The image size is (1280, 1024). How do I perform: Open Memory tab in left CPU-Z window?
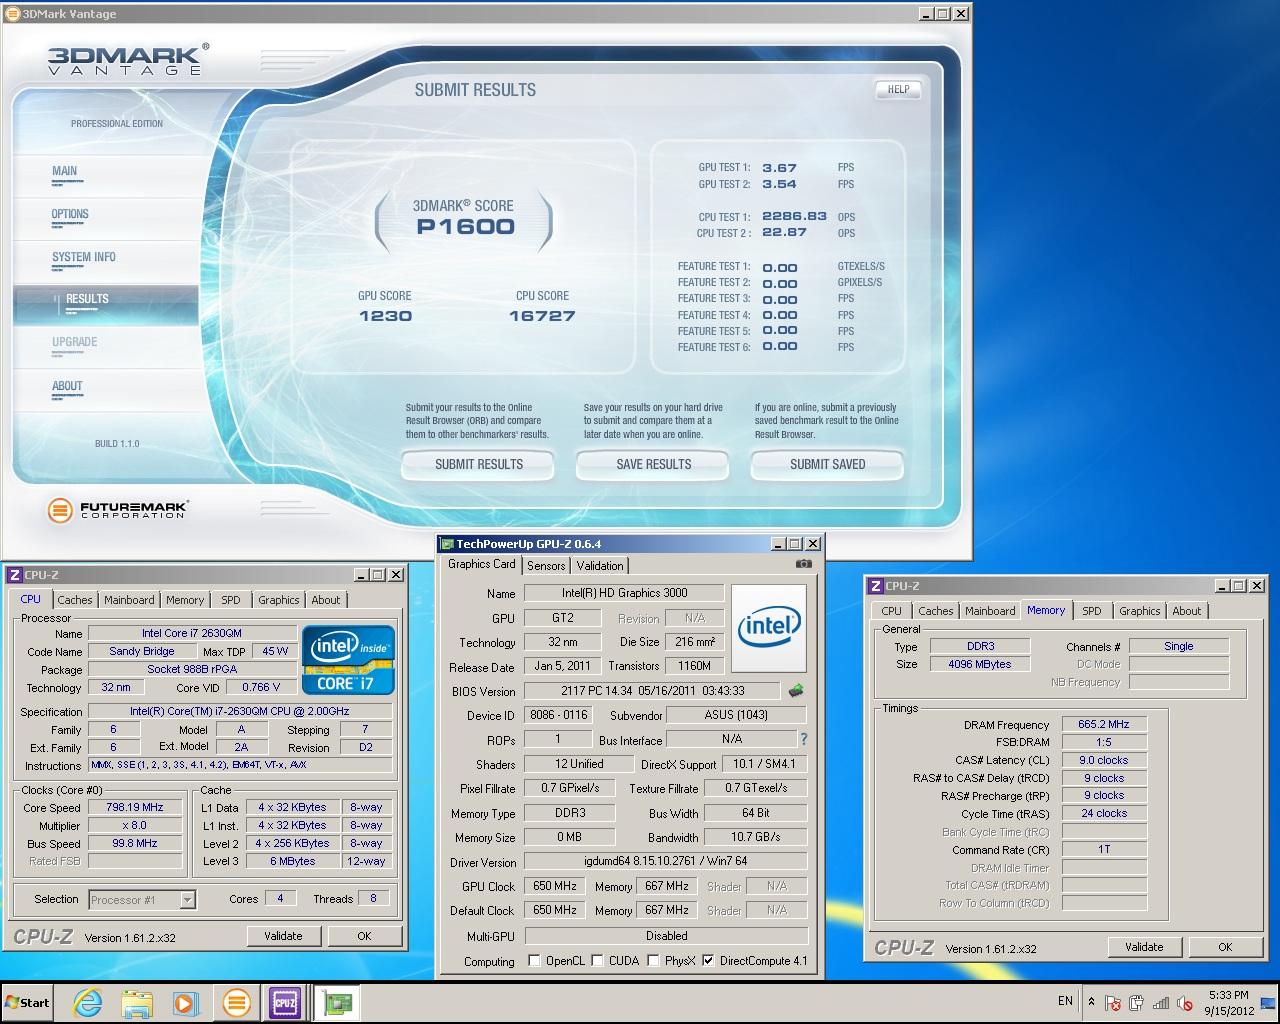(x=185, y=600)
